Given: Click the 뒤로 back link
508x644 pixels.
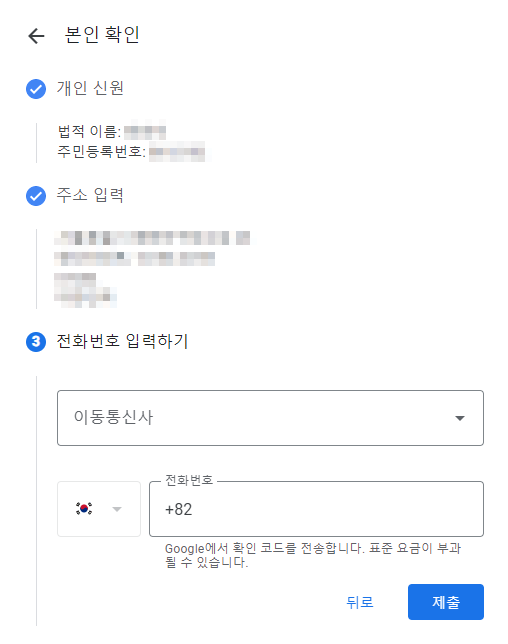Looking at the screenshot, I should [x=360, y=602].
